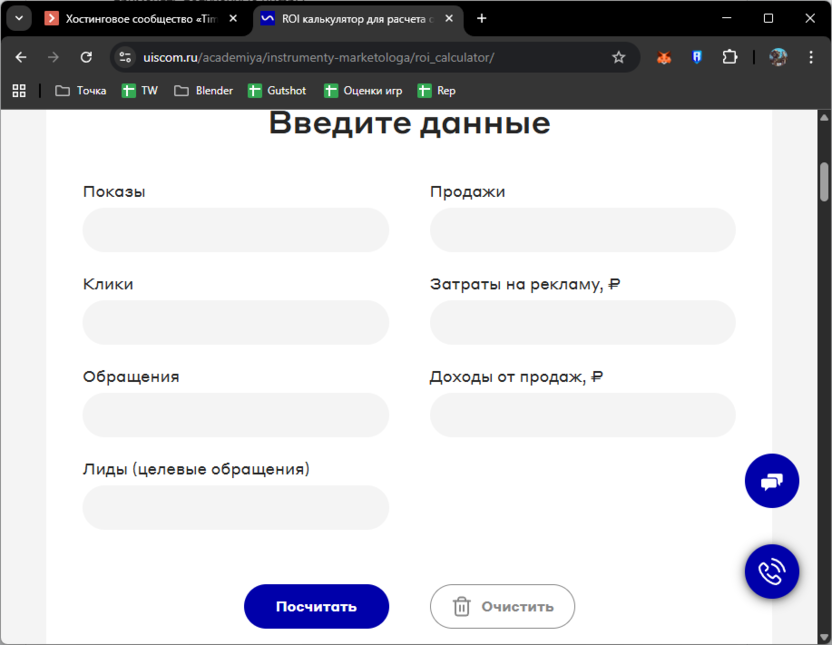Click the browser profile avatar

(777, 57)
